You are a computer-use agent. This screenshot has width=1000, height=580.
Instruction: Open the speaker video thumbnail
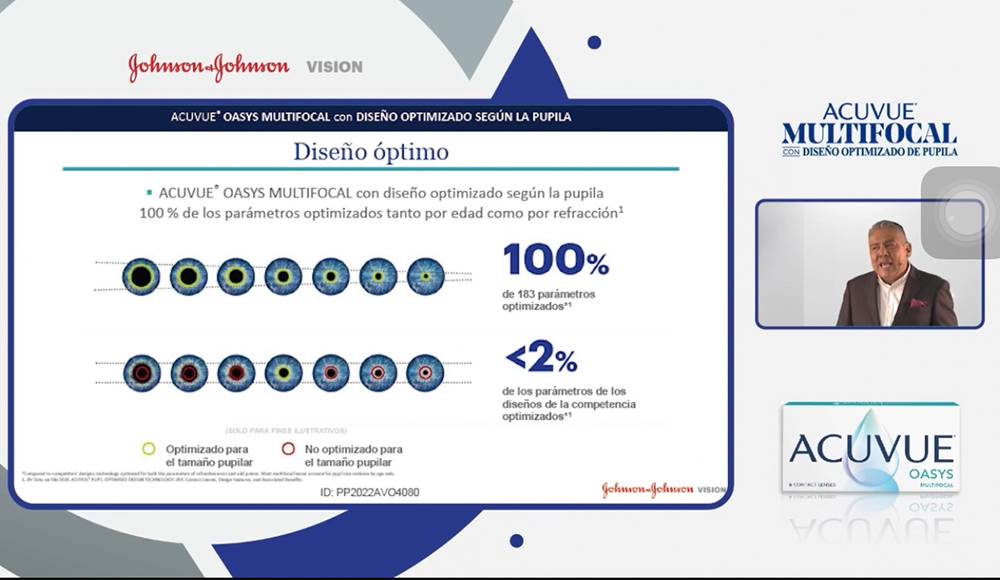869,264
